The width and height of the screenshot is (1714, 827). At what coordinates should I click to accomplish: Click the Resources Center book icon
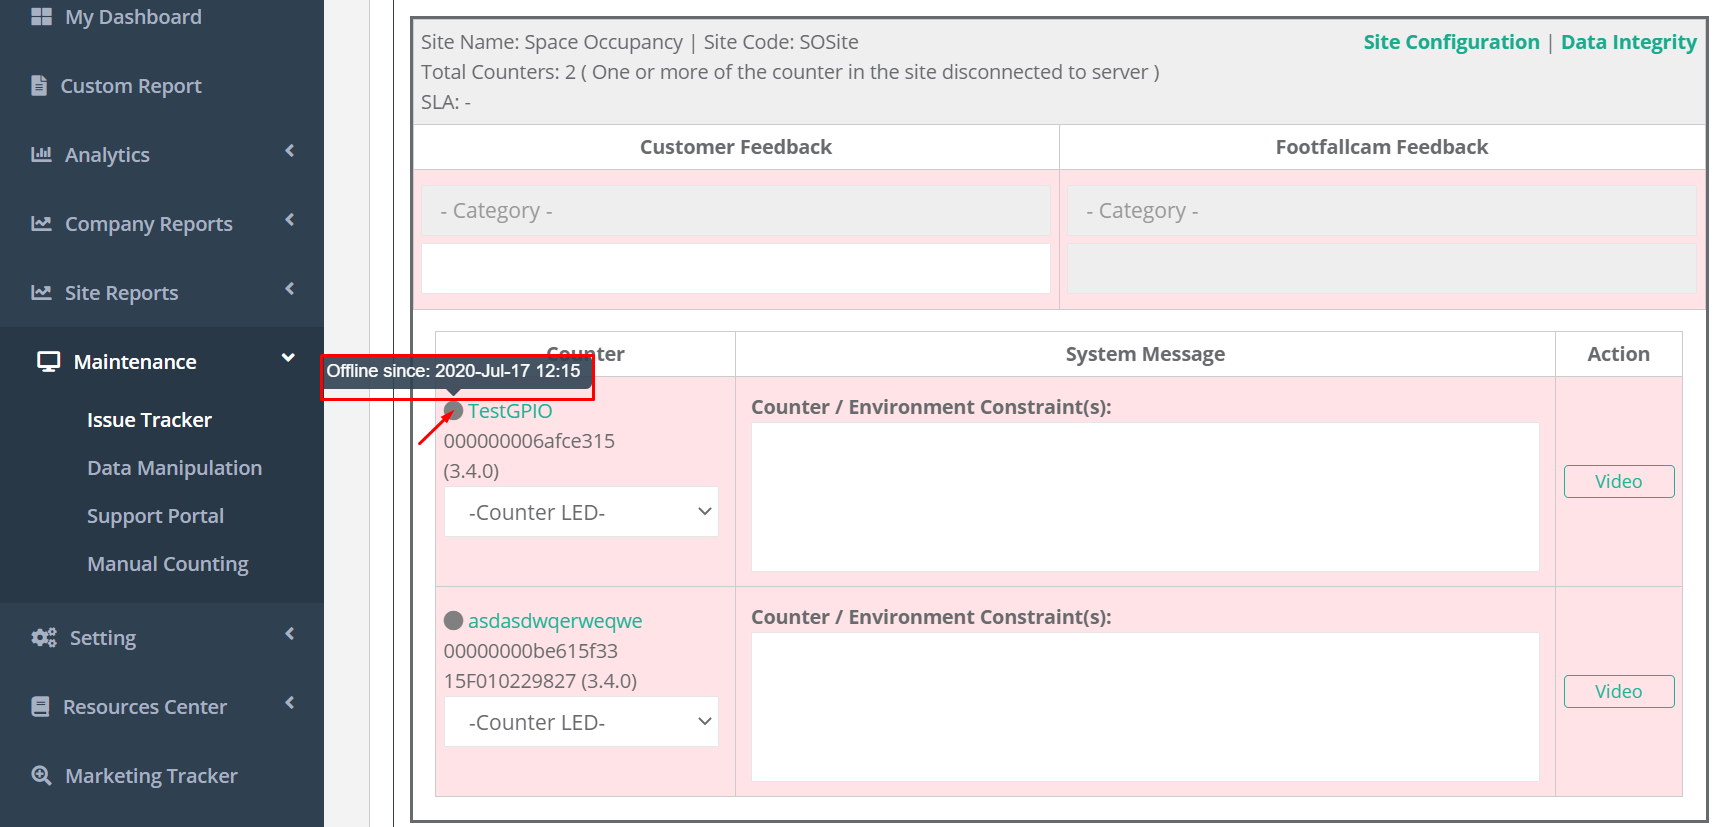coord(40,707)
